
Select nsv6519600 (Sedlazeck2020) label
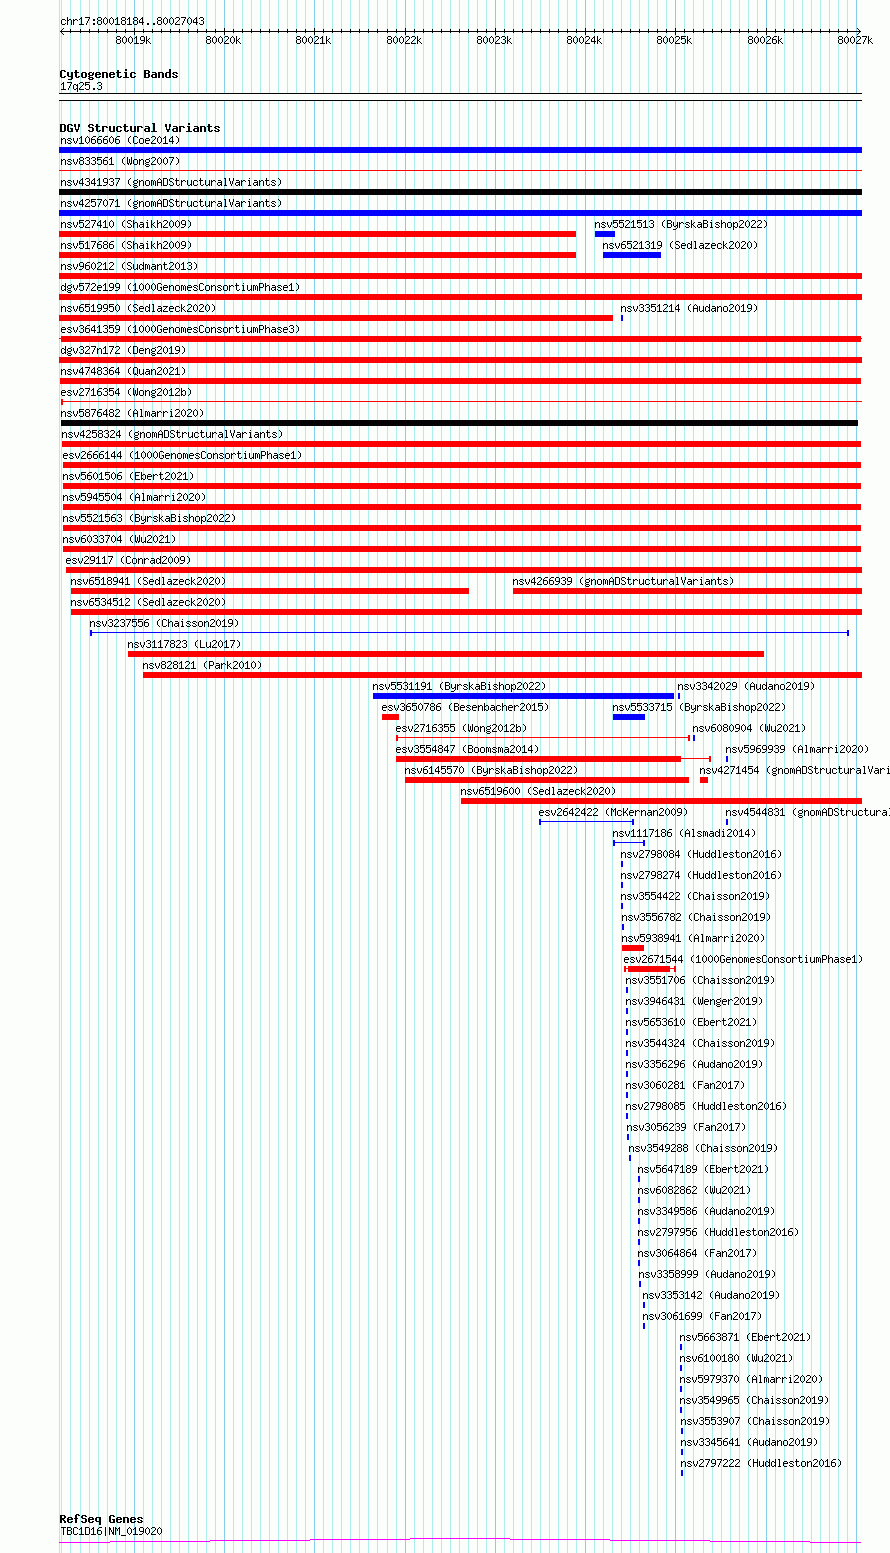click(539, 791)
